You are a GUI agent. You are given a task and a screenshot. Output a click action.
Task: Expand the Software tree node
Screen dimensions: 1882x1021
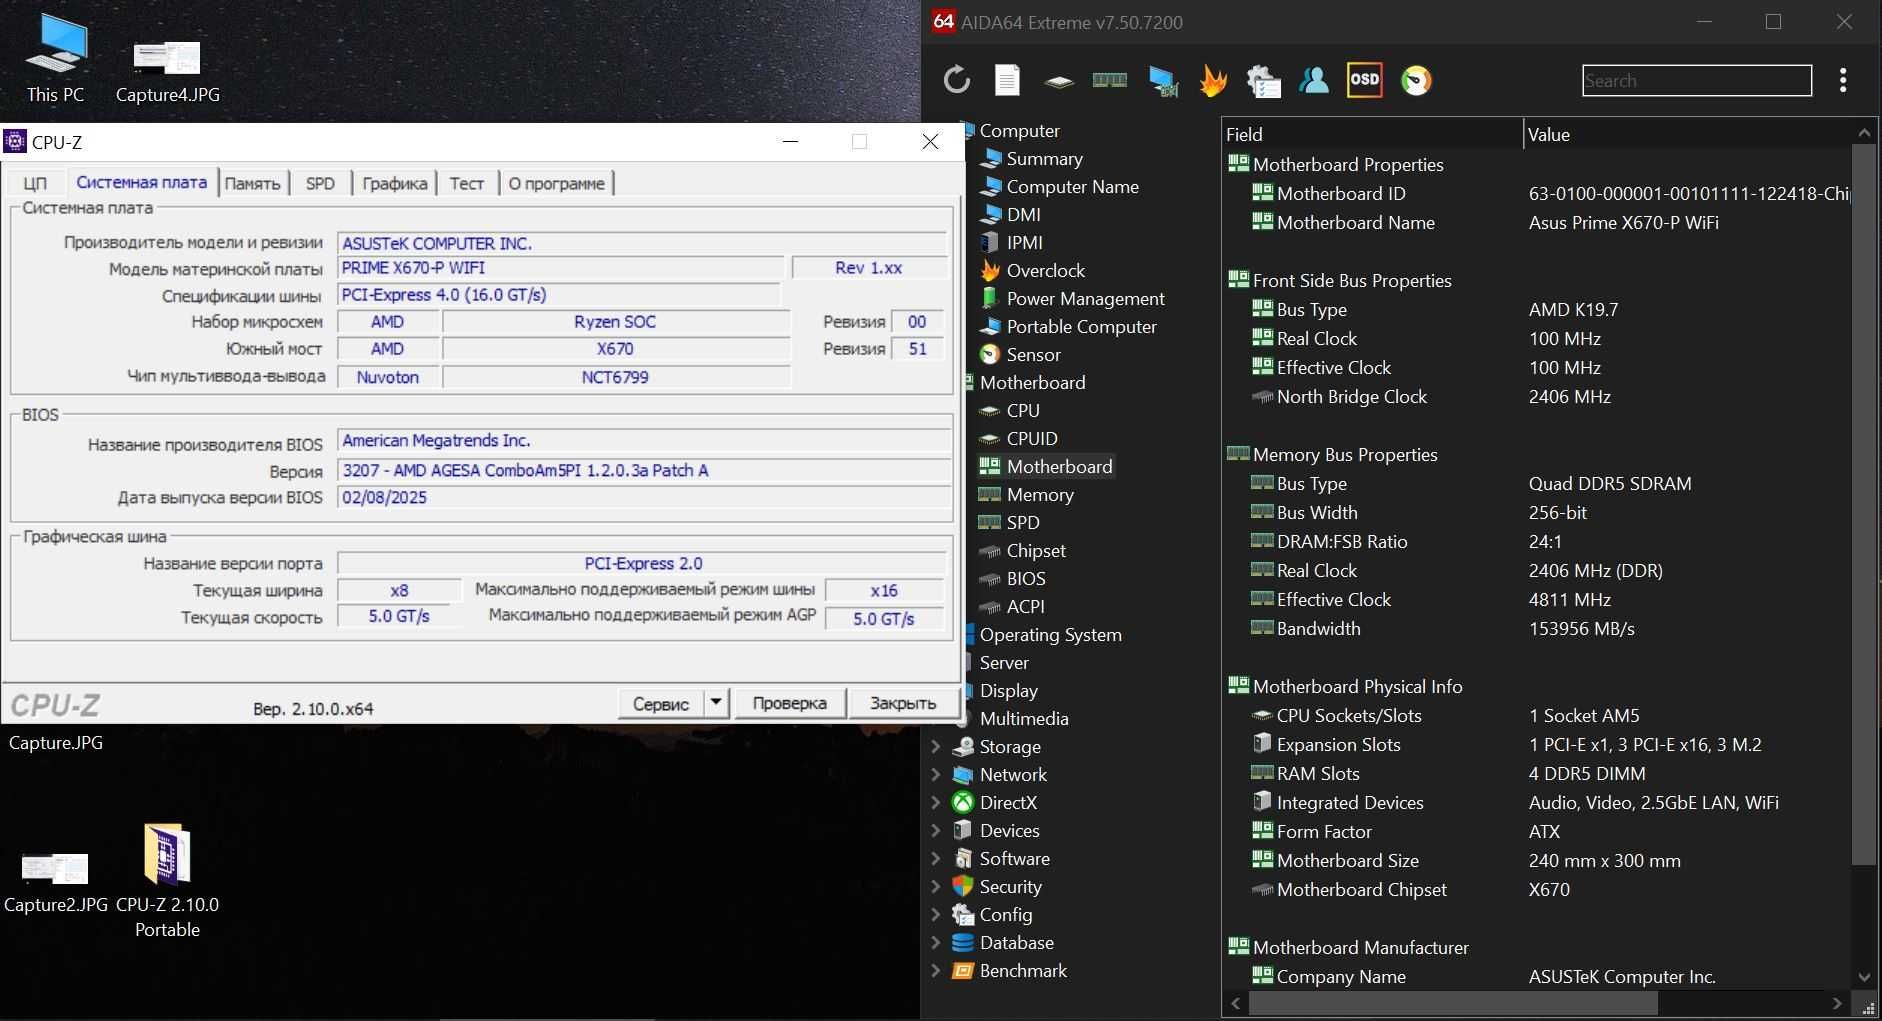936,859
